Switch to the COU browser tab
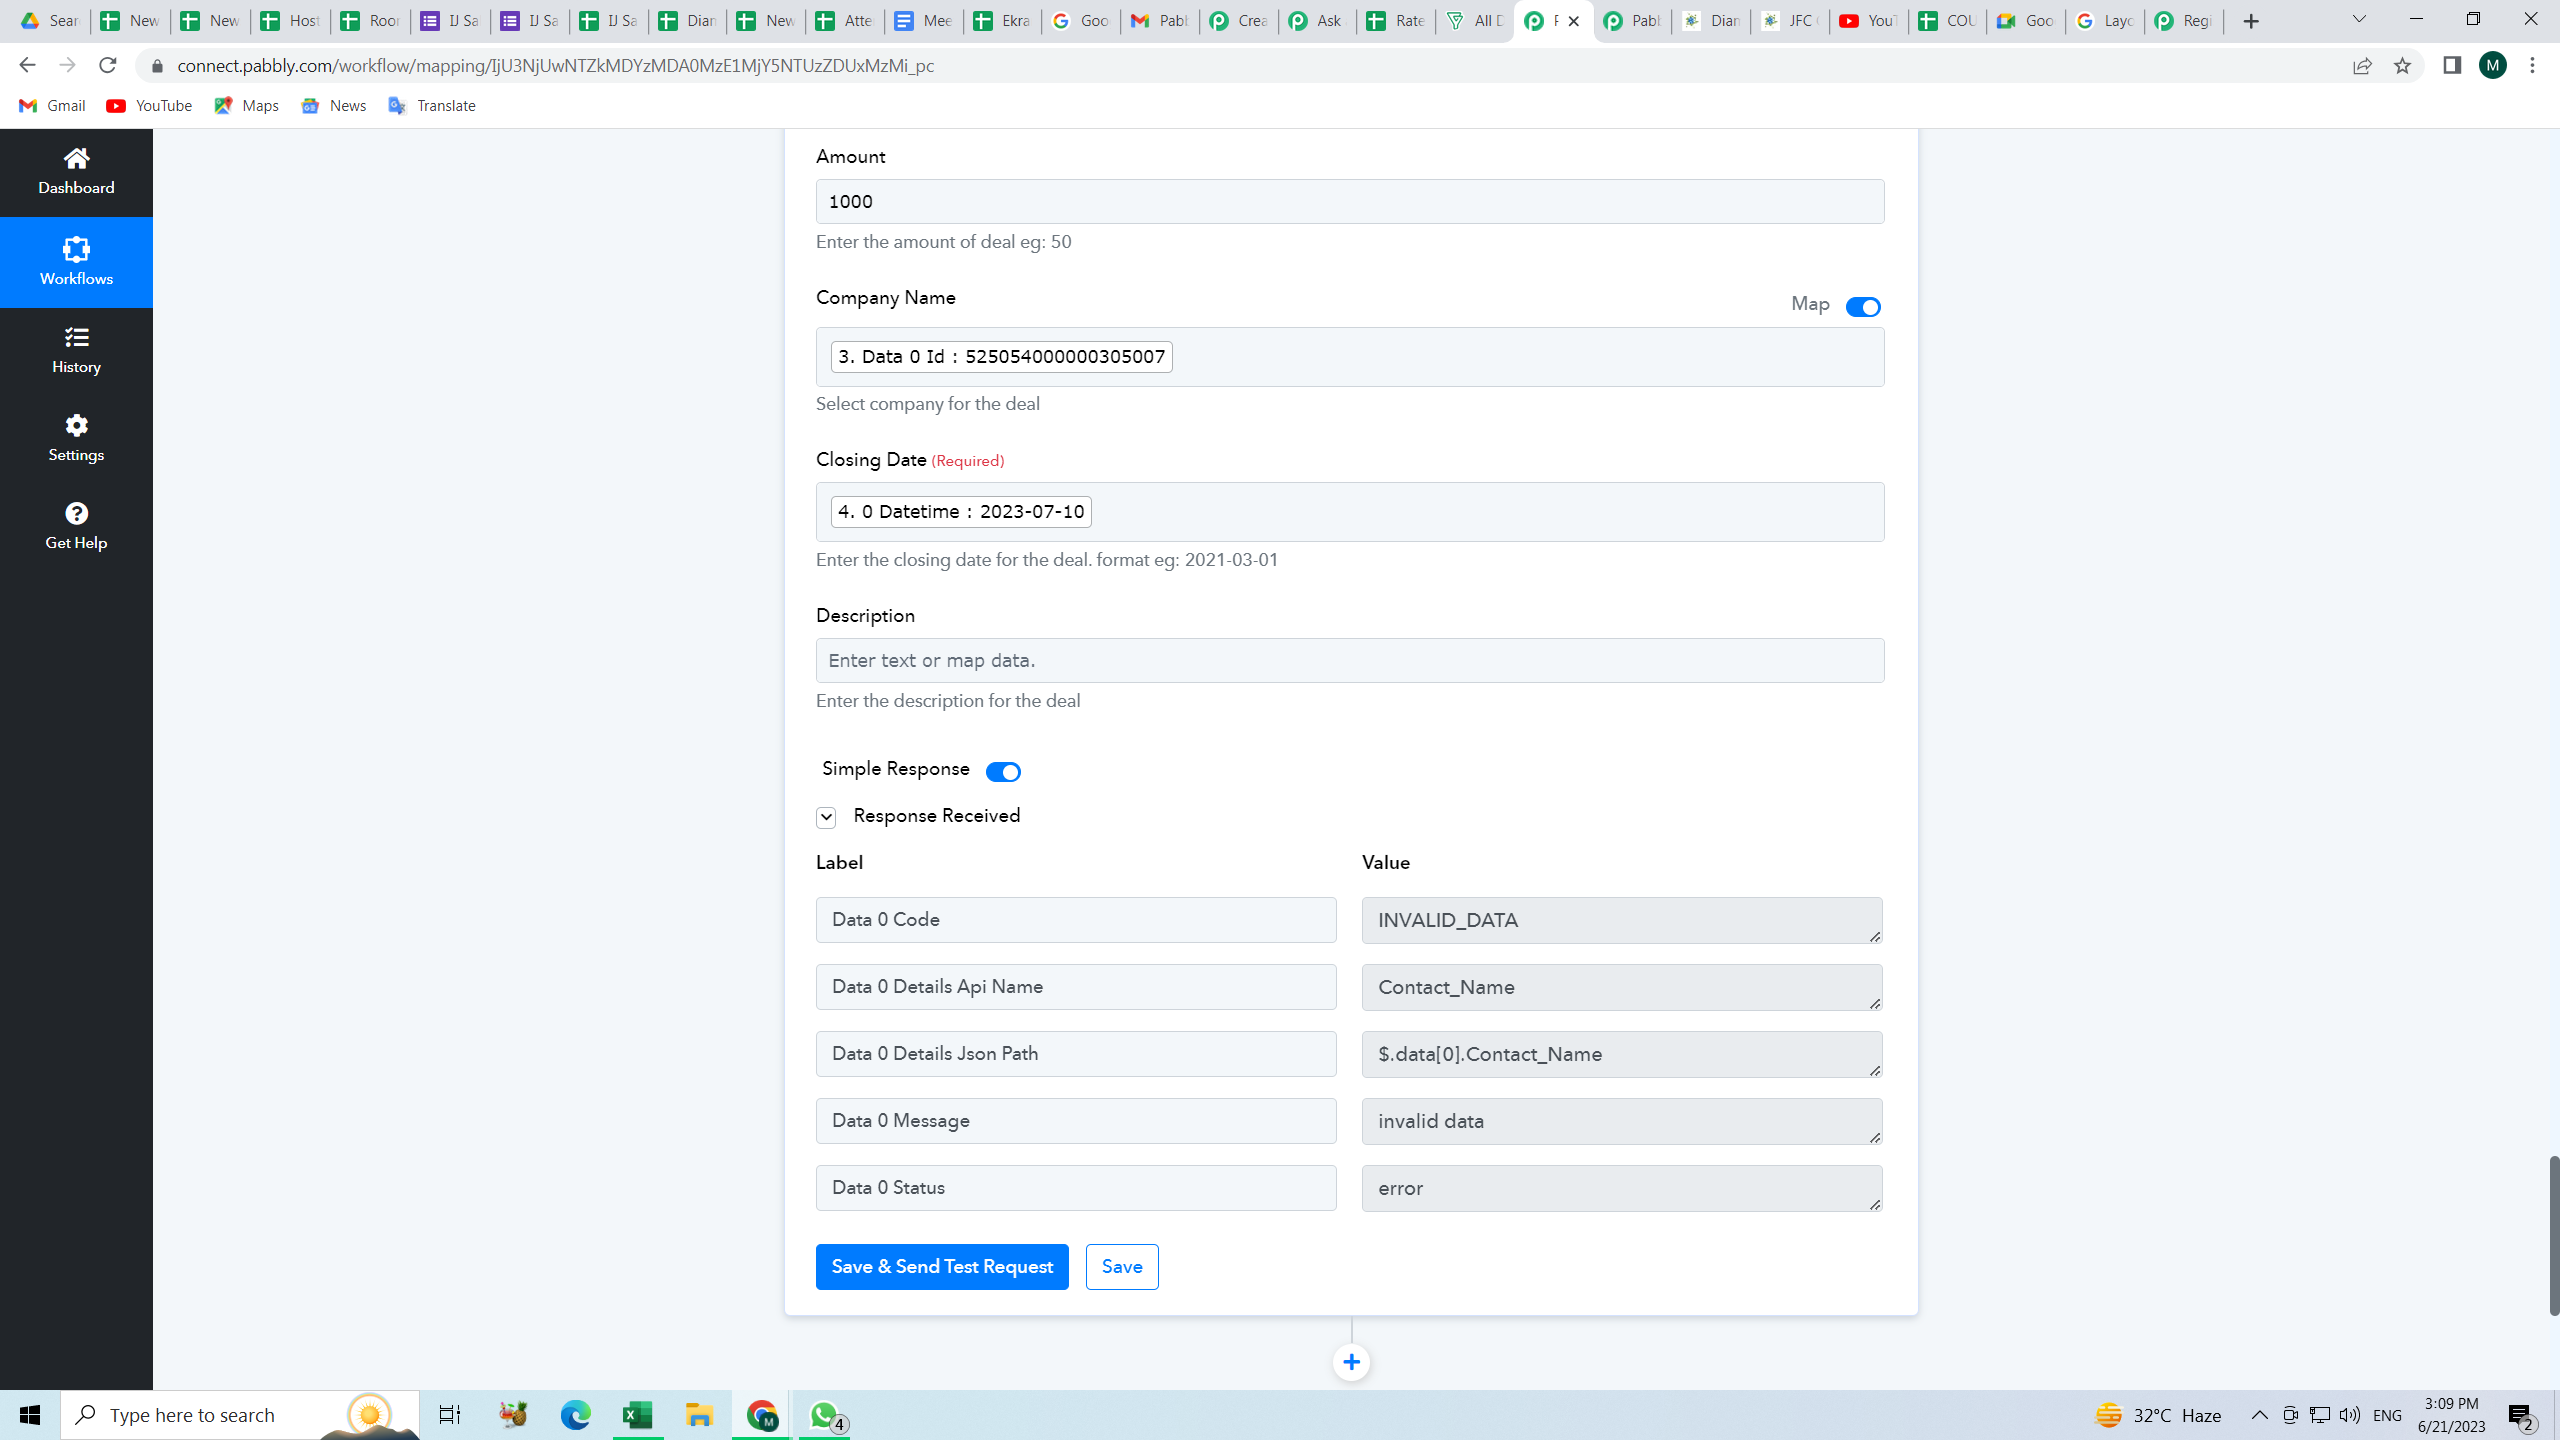The image size is (2560, 1440). pyautogui.click(x=1946, y=21)
